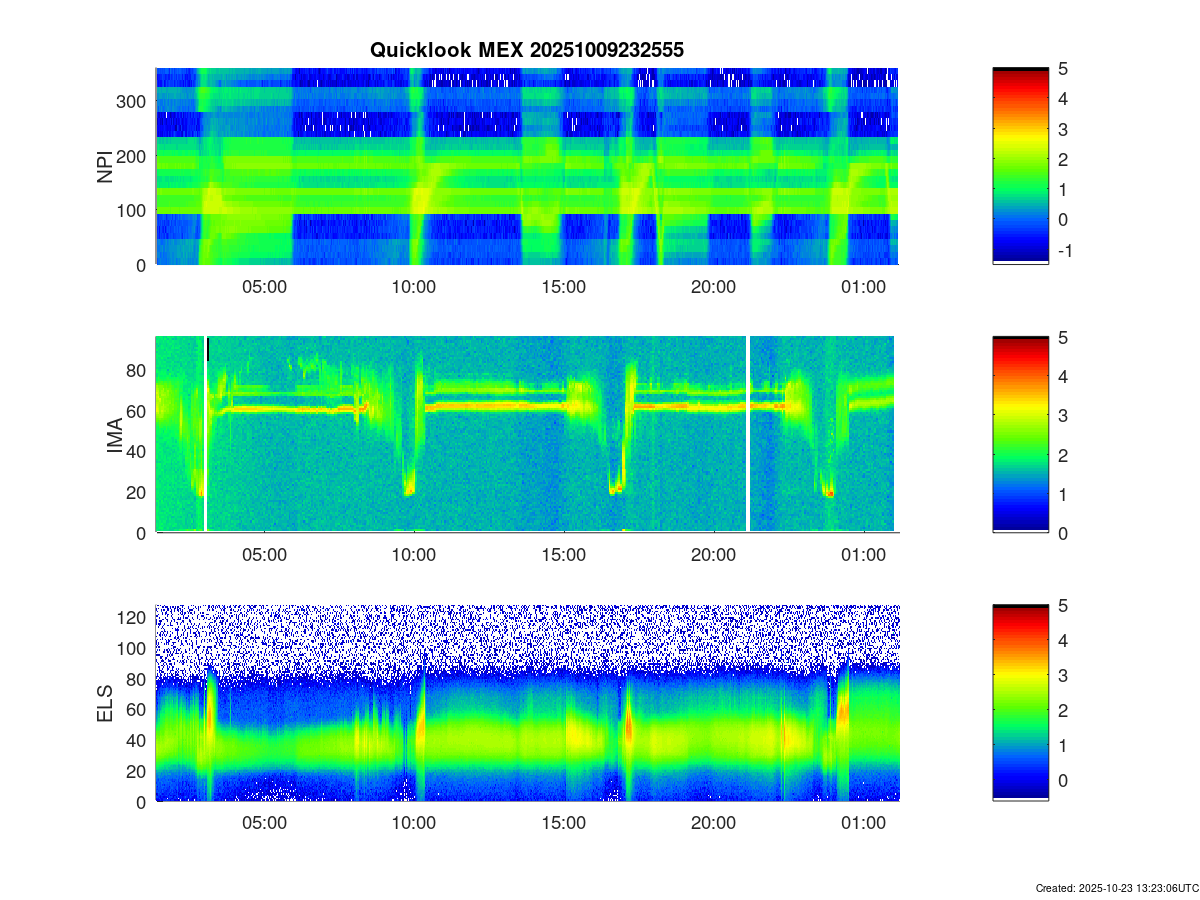Click the 20:00 tick label under ELS plot
Viewport: 1200px width, 900px height.
713,823
